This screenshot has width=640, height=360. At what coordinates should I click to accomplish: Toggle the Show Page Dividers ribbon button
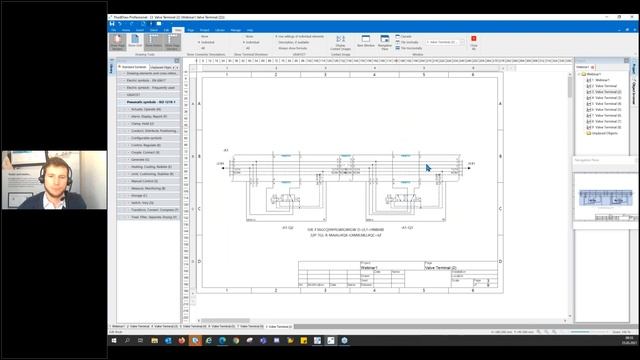pyautogui.click(x=173, y=42)
